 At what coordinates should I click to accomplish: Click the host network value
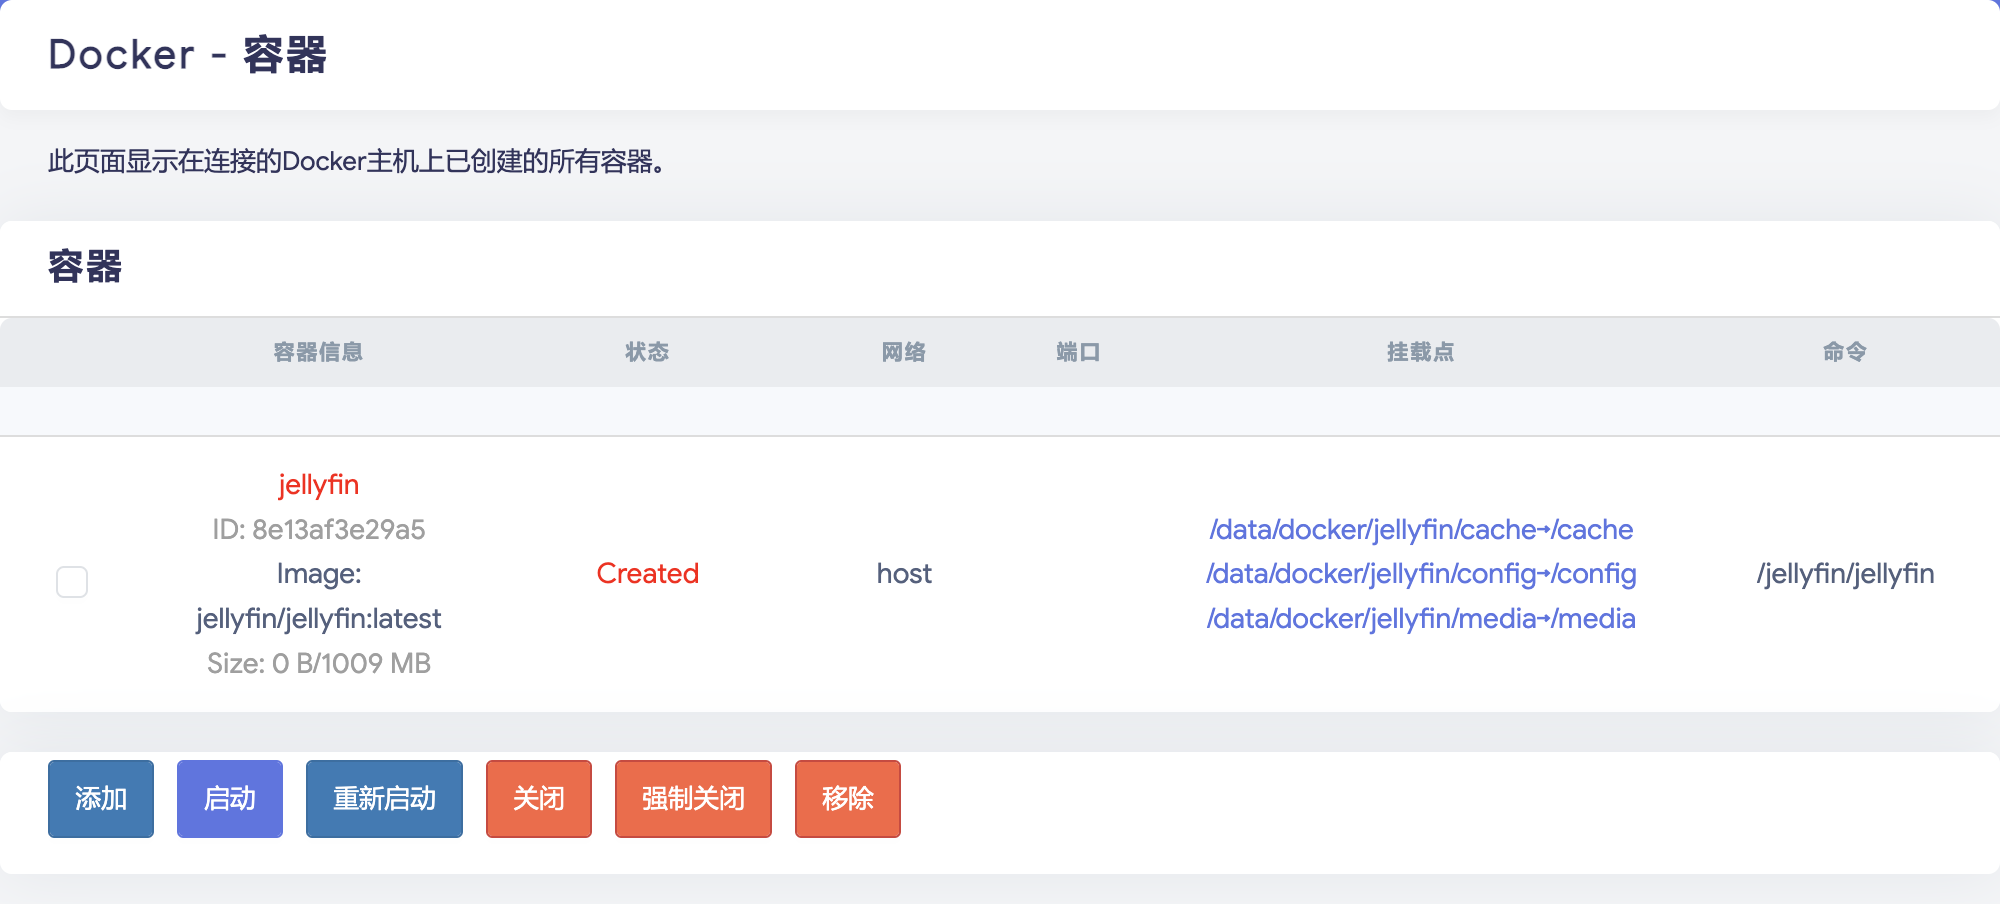pyautogui.click(x=904, y=574)
